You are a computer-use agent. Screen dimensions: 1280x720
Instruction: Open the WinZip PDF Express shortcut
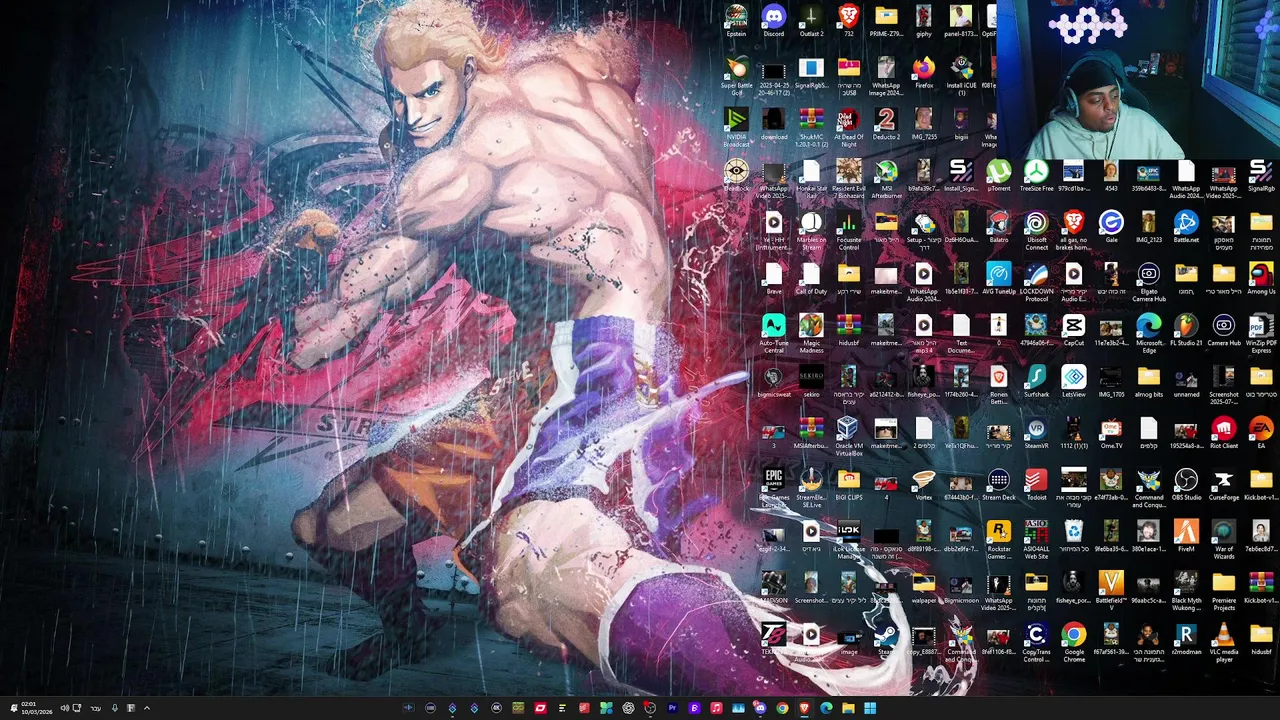click(x=1261, y=333)
